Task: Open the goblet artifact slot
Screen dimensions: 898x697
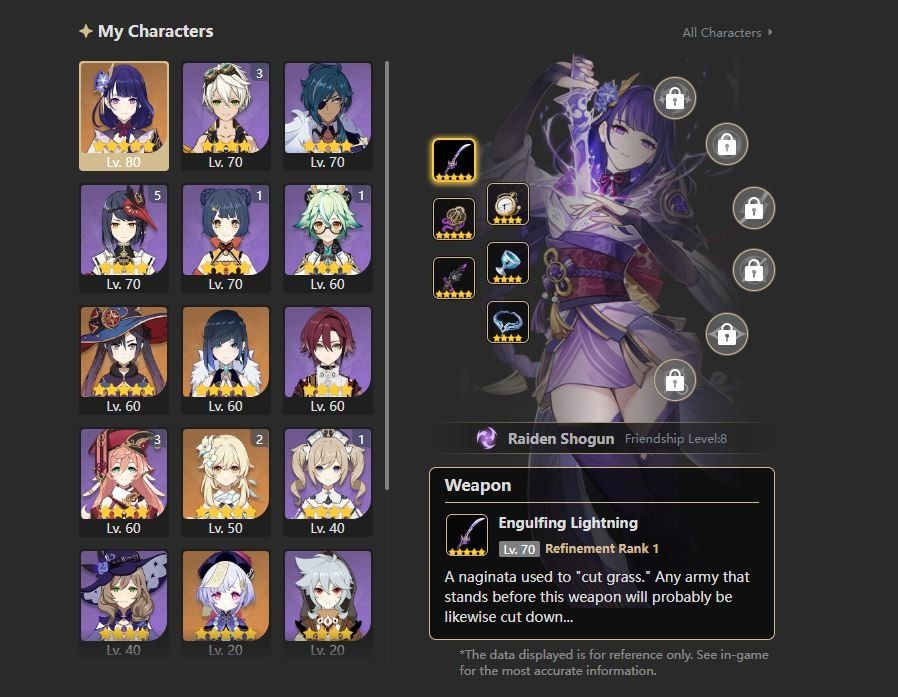Action: coord(507,263)
